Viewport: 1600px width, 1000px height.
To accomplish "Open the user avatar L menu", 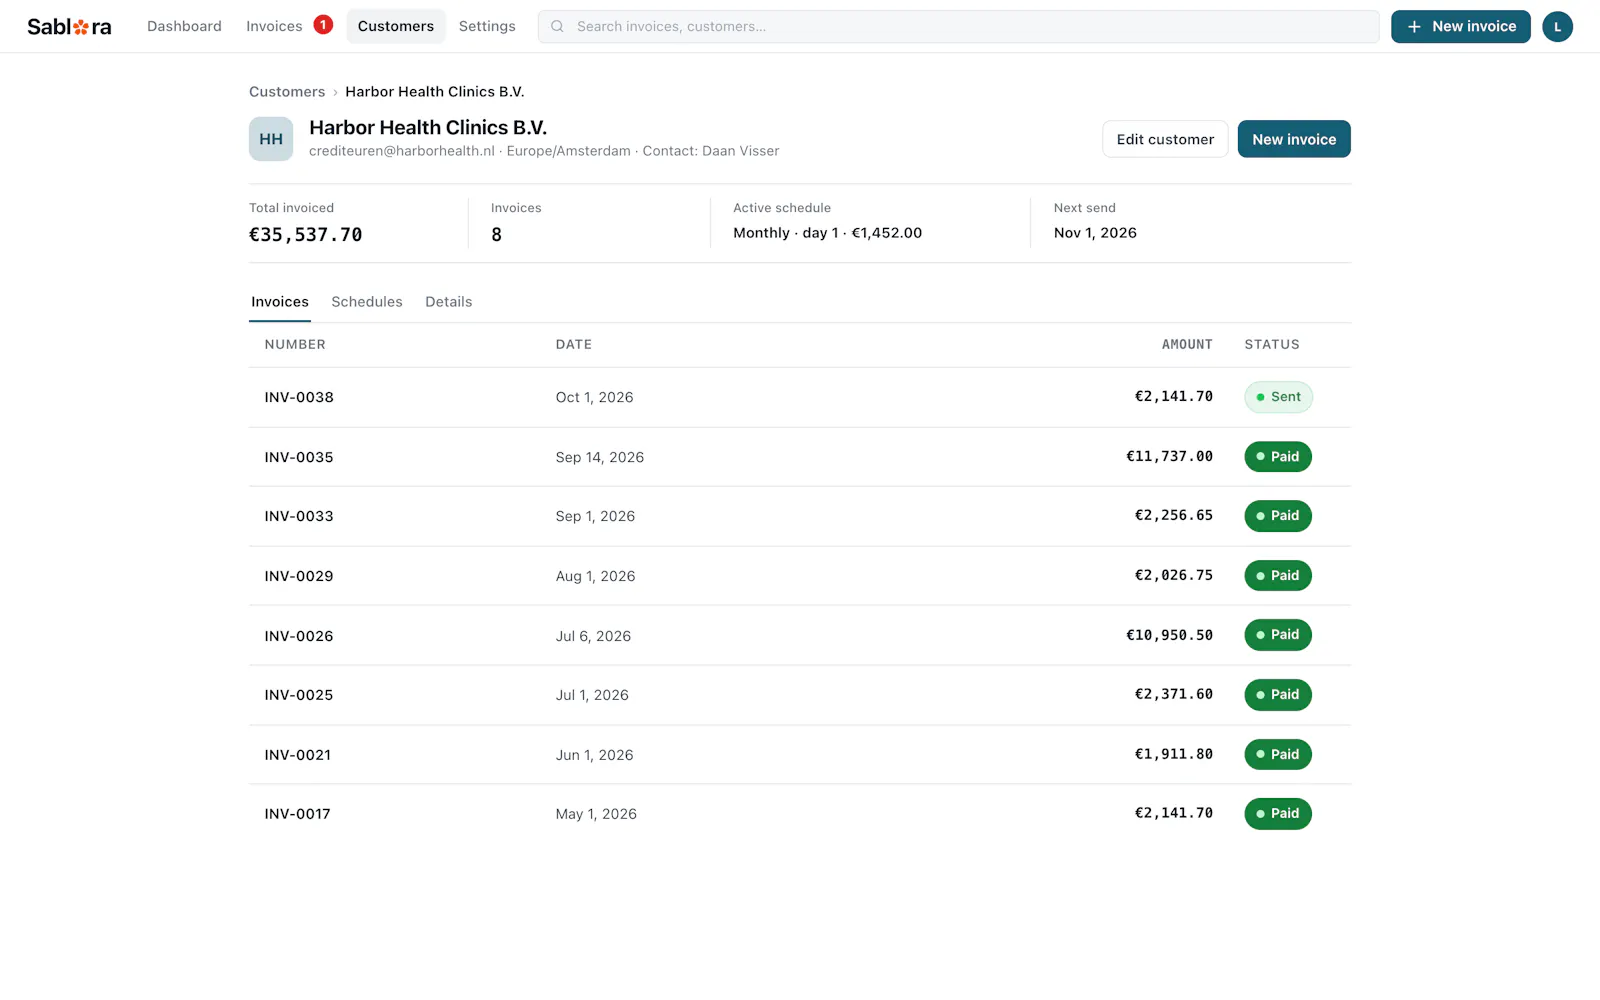I will [1557, 27].
